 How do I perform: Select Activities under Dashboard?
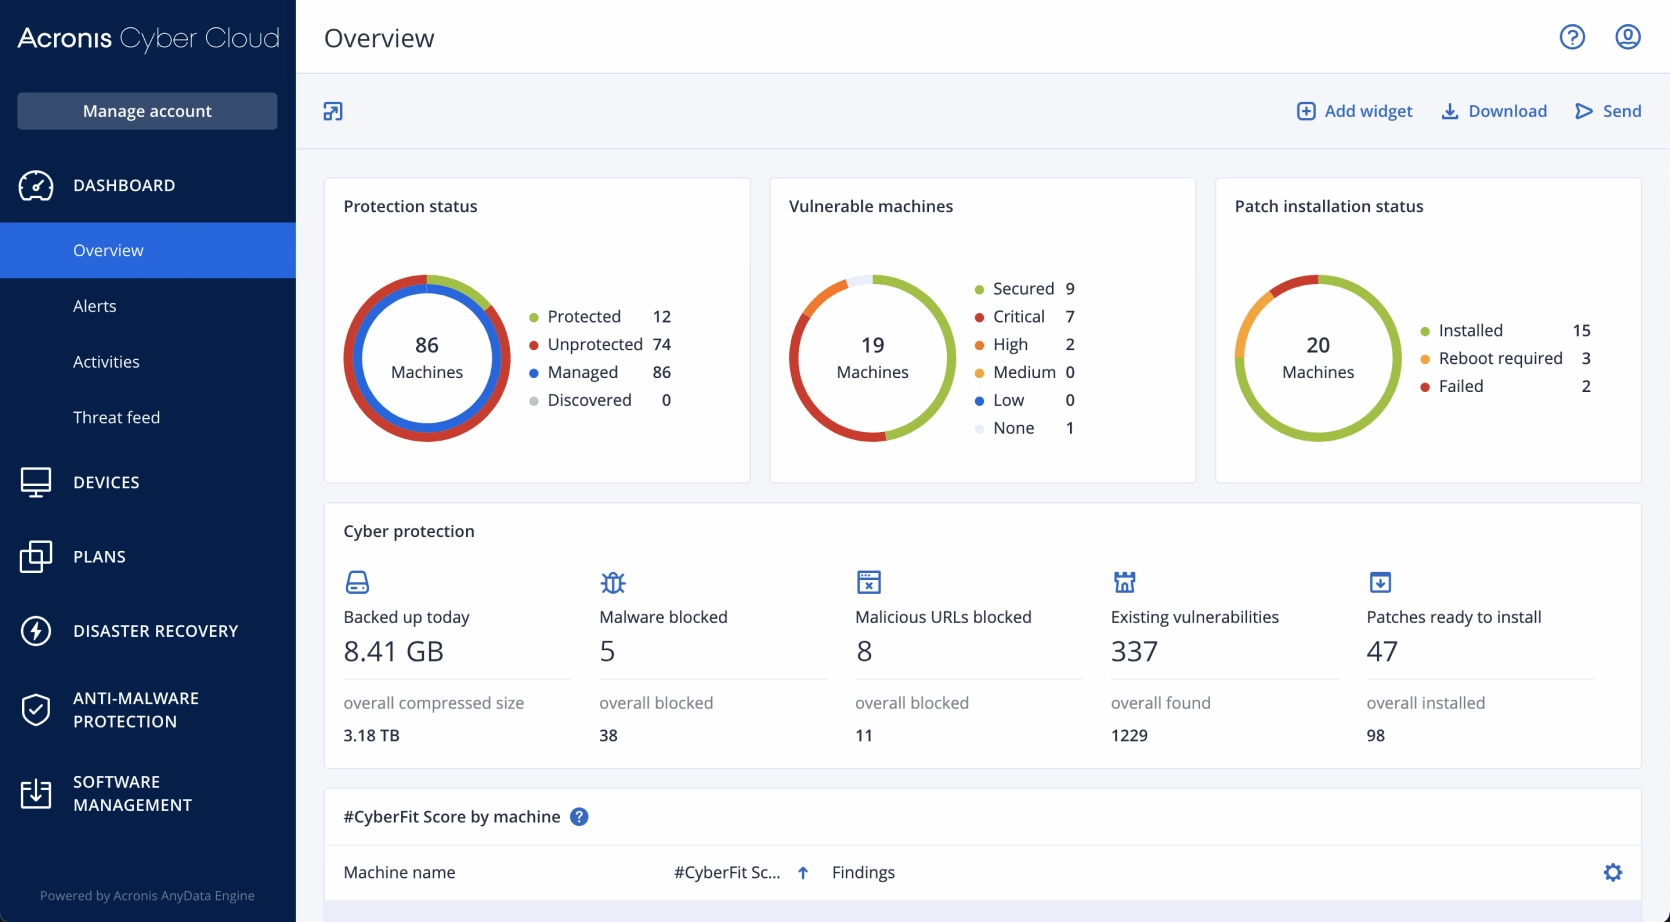(106, 362)
